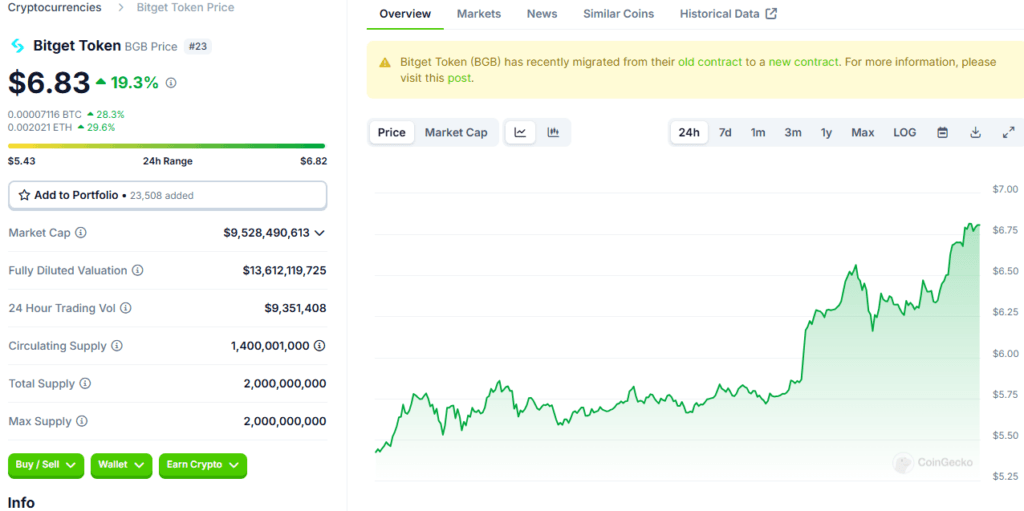The height and width of the screenshot is (511, 1024).
Task: Click the Bitget Token logo icon
Action: 18,46
